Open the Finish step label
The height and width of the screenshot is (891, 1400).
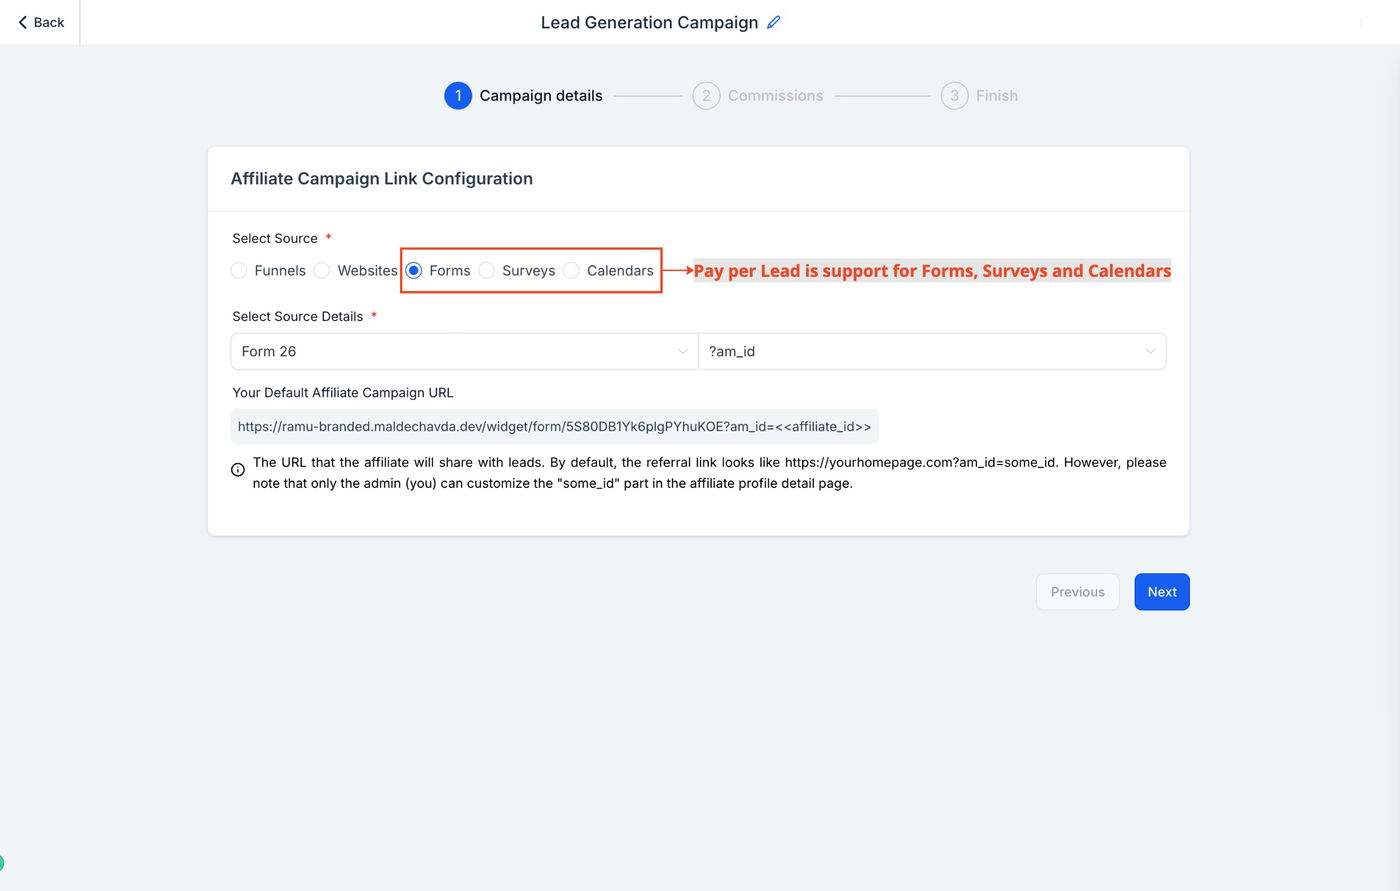[x=996, y=96]
